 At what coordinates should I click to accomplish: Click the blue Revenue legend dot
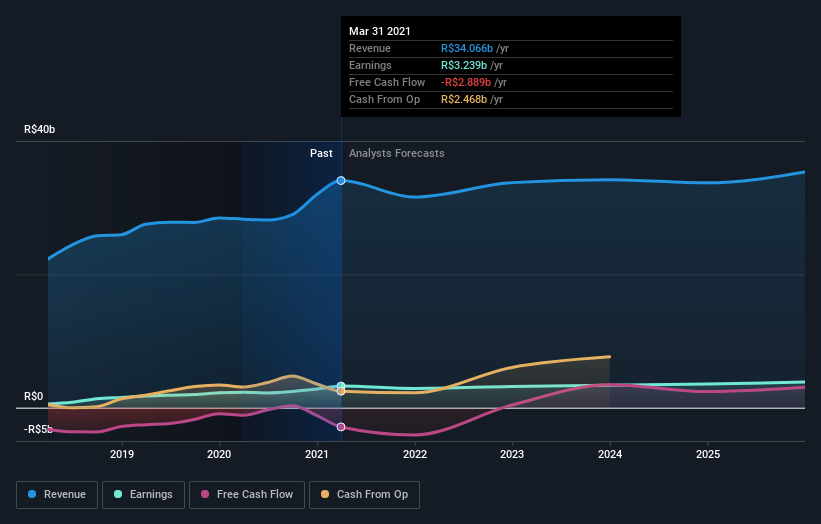point(32,494)
